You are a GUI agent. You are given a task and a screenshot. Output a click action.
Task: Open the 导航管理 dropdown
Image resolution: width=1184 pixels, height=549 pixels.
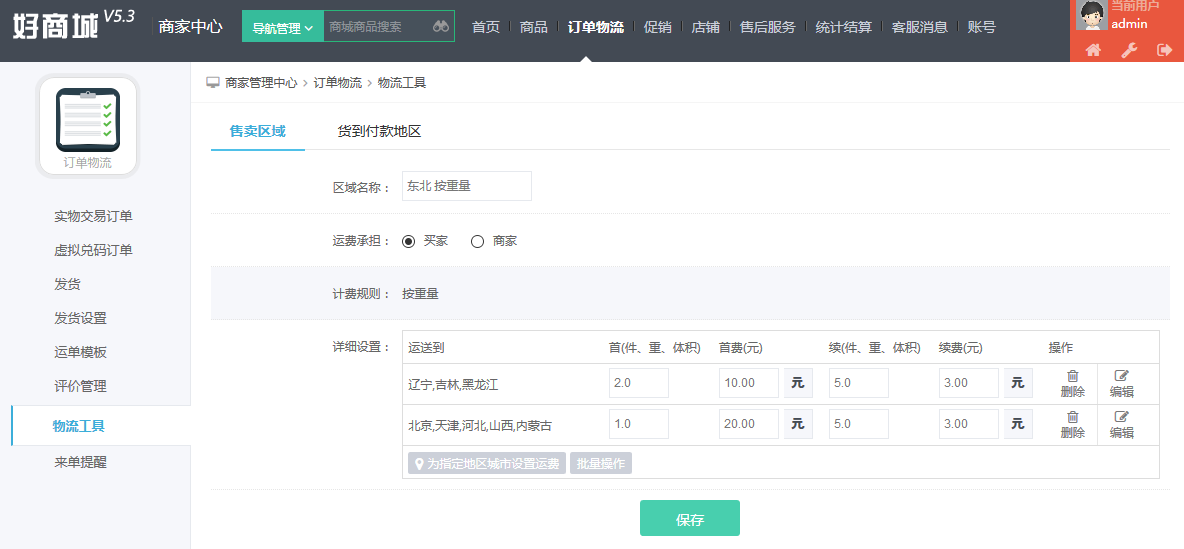(x=282, y=26)
